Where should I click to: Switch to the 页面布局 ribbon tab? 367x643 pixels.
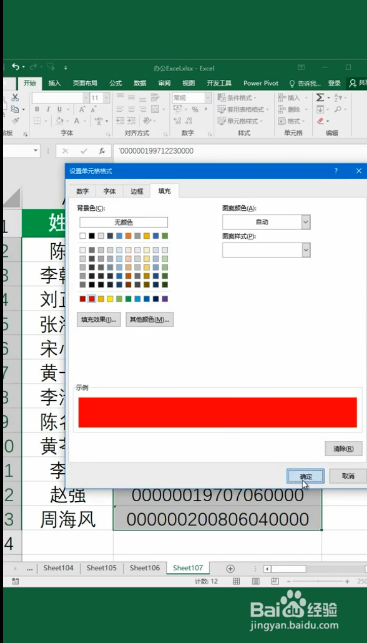[85, 83]
